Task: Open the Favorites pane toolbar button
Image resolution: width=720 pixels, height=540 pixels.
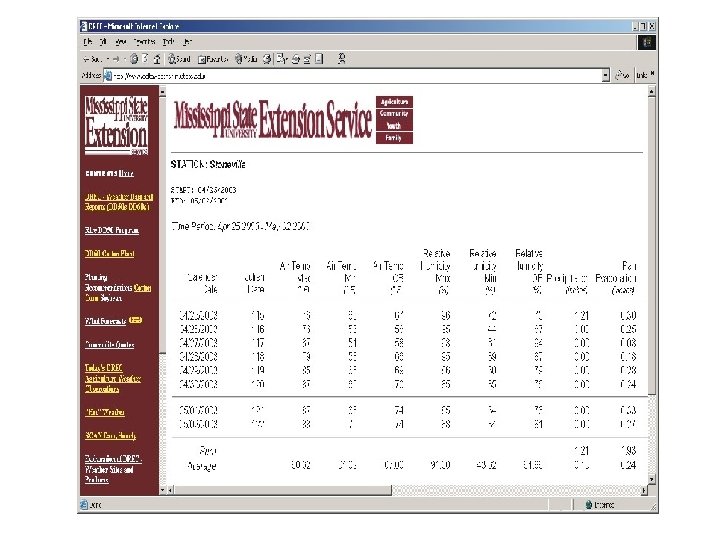Action: click(214, 59)
